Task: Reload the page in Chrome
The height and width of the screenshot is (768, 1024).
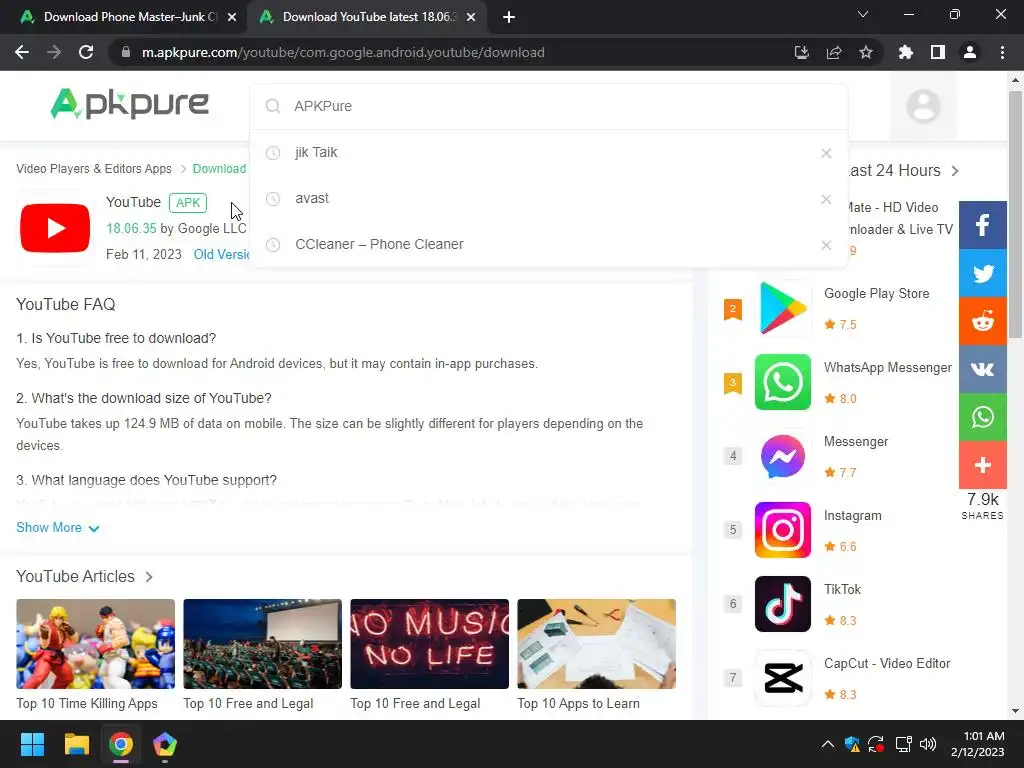Action: click(x=86, y=52)
